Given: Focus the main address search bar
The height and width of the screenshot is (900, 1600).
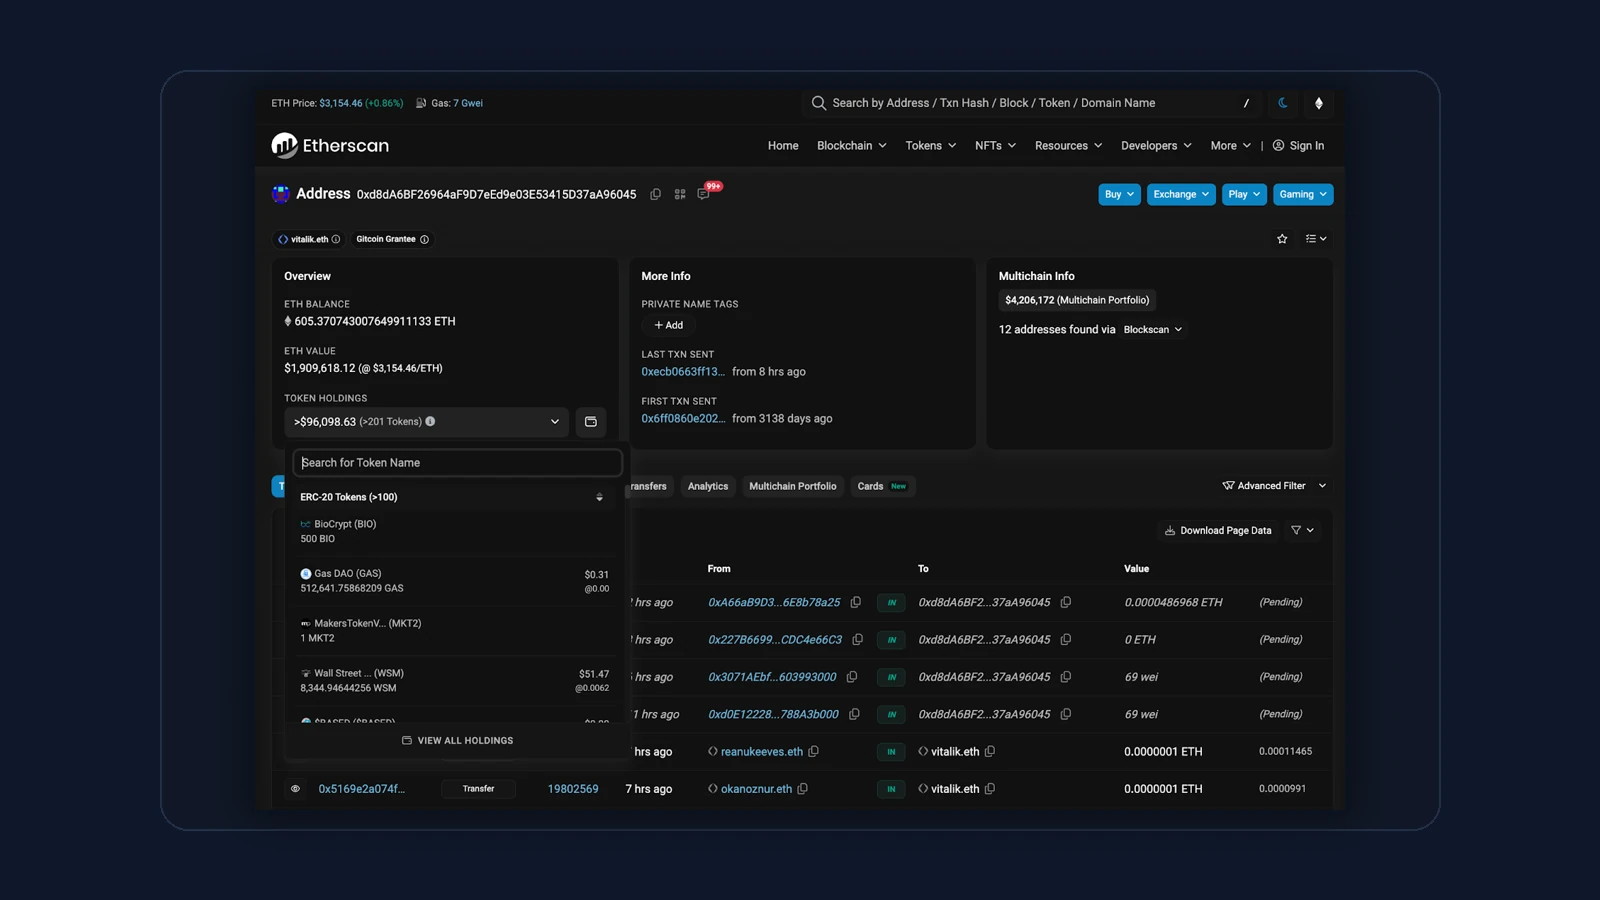Looking at the screenshot, I should (x=1033, y=103).
